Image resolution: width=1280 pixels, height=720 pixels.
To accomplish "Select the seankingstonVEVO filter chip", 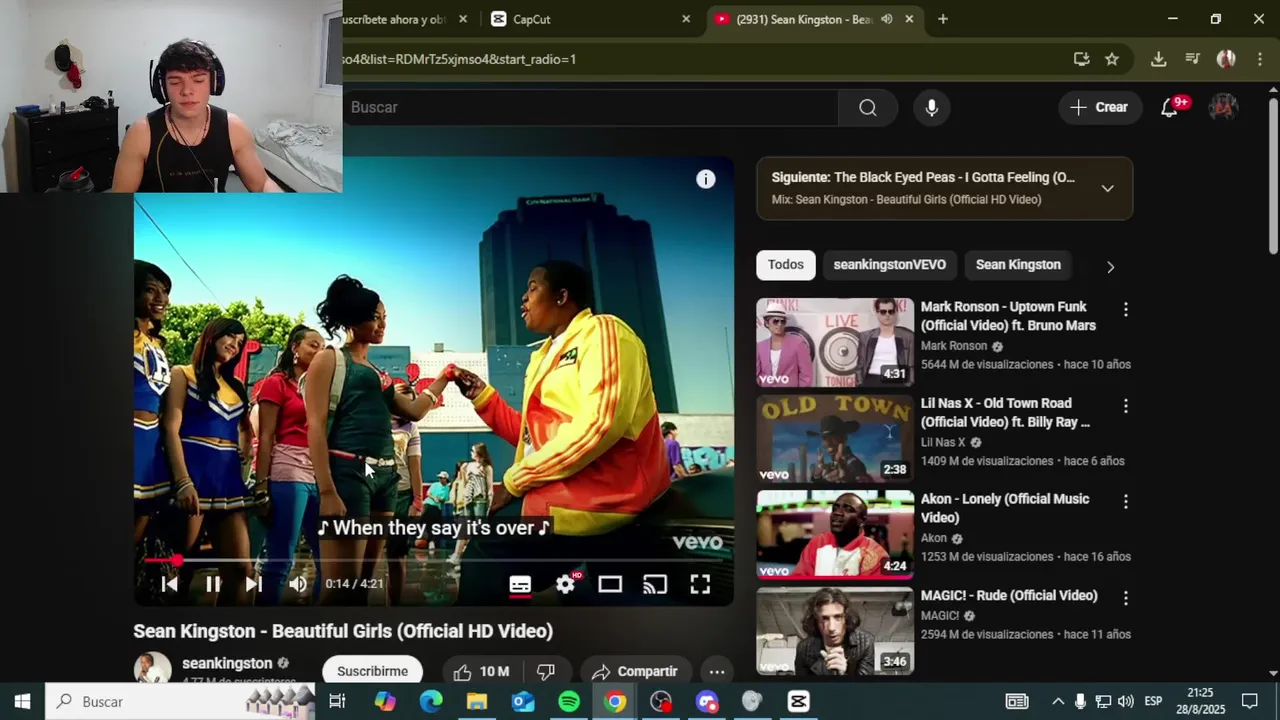I will click(x=890, y=265).
